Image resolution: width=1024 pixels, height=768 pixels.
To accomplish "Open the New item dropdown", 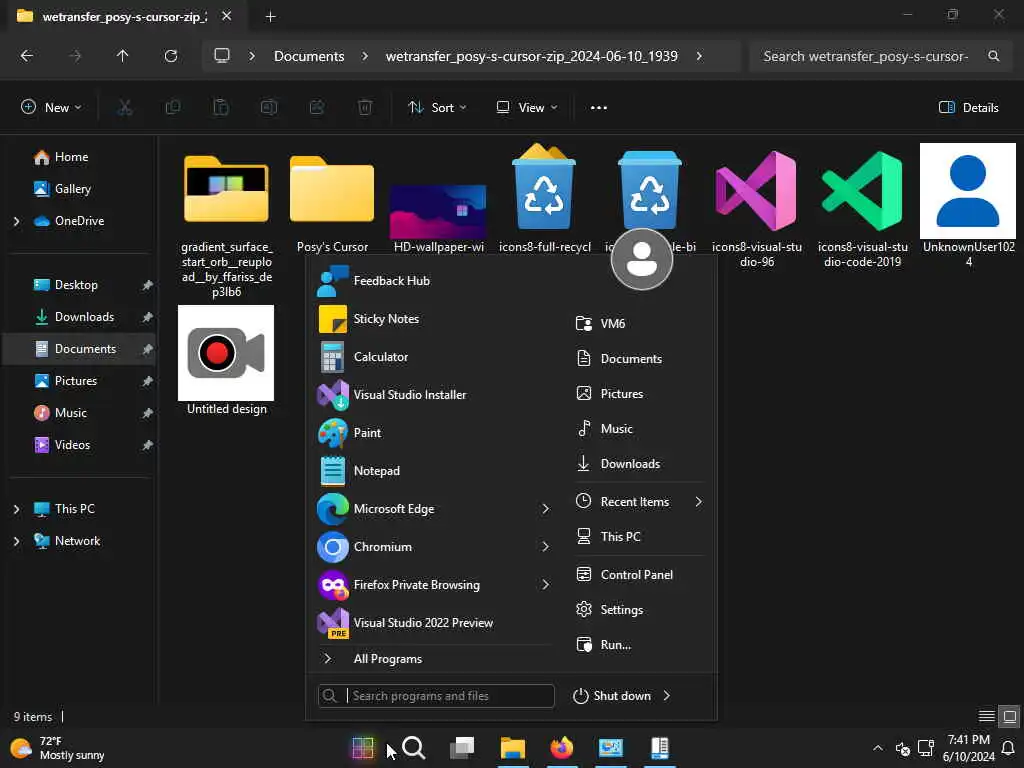I will point(51,108).
